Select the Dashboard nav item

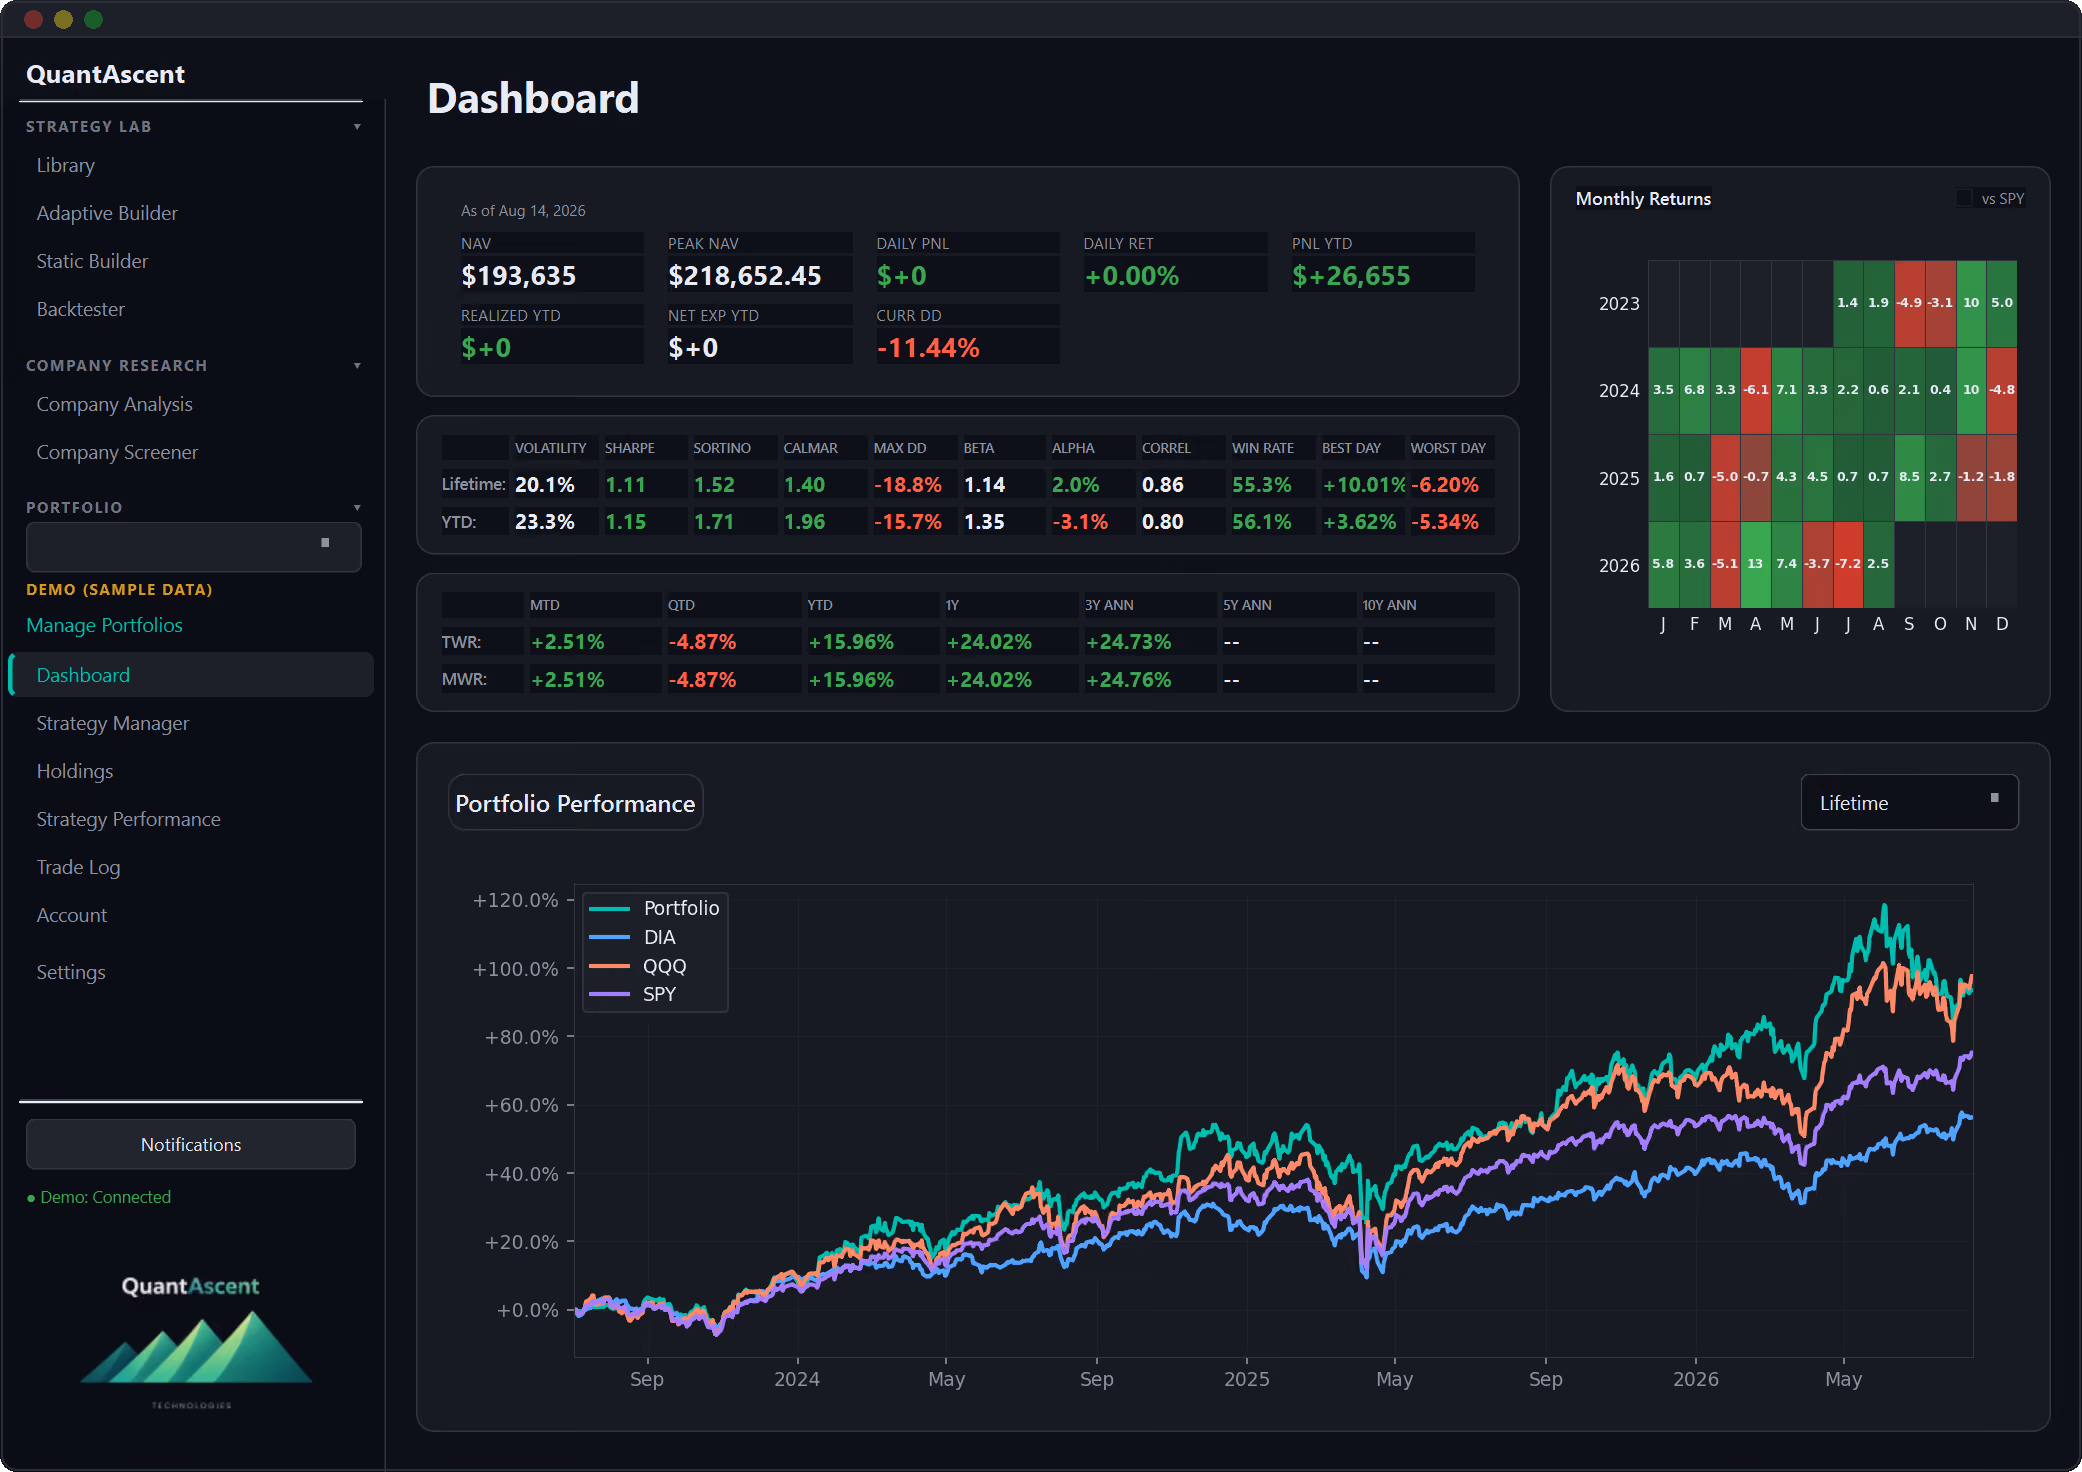point(191,675)
